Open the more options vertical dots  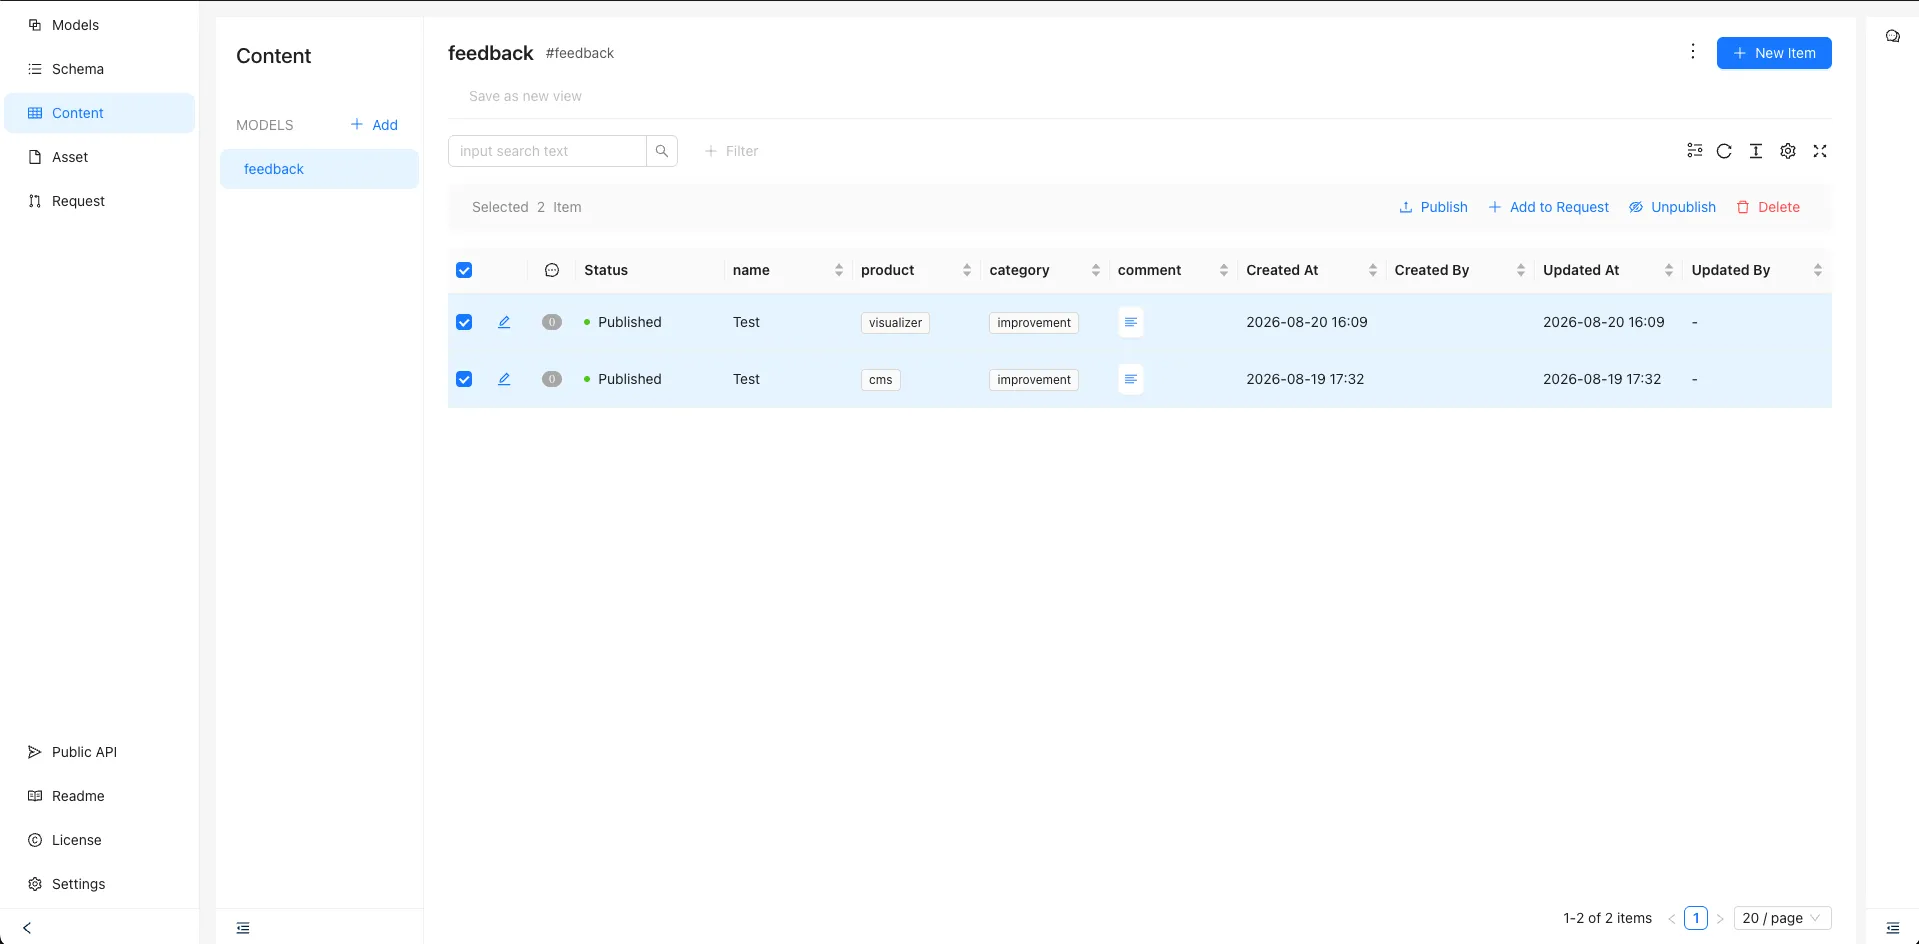(x=1693, y=52)
